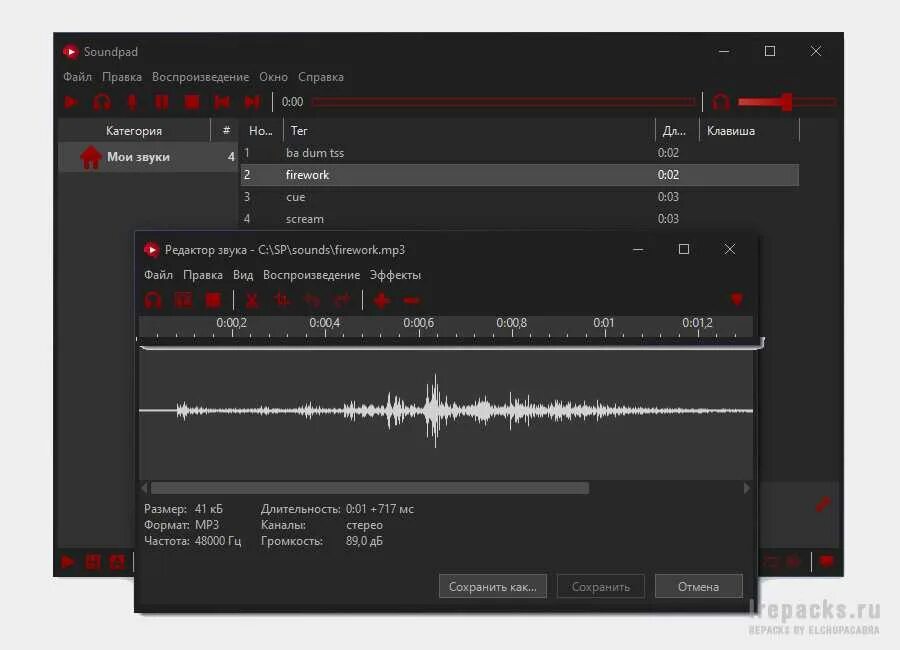900x650 pixels.
Task: Open the Эффекты menu in the sound editor
Action: point(395,275)
